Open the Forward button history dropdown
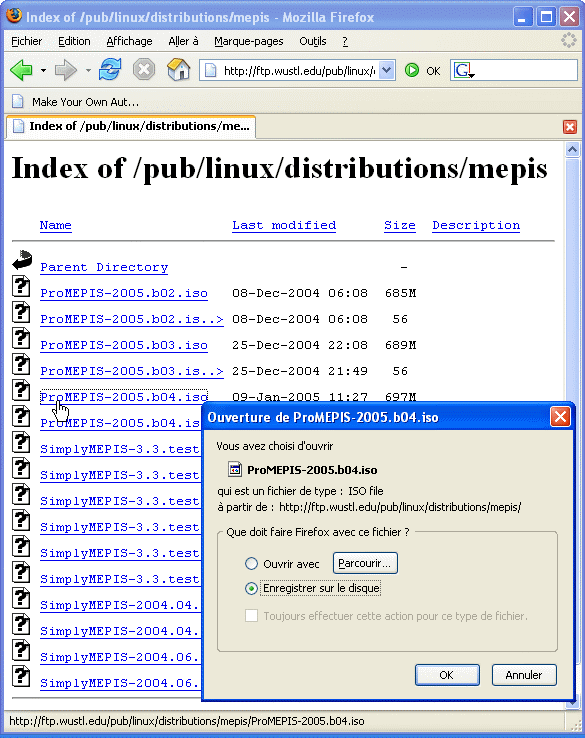This screenshot has width=585, height=738. pos(88,71)
